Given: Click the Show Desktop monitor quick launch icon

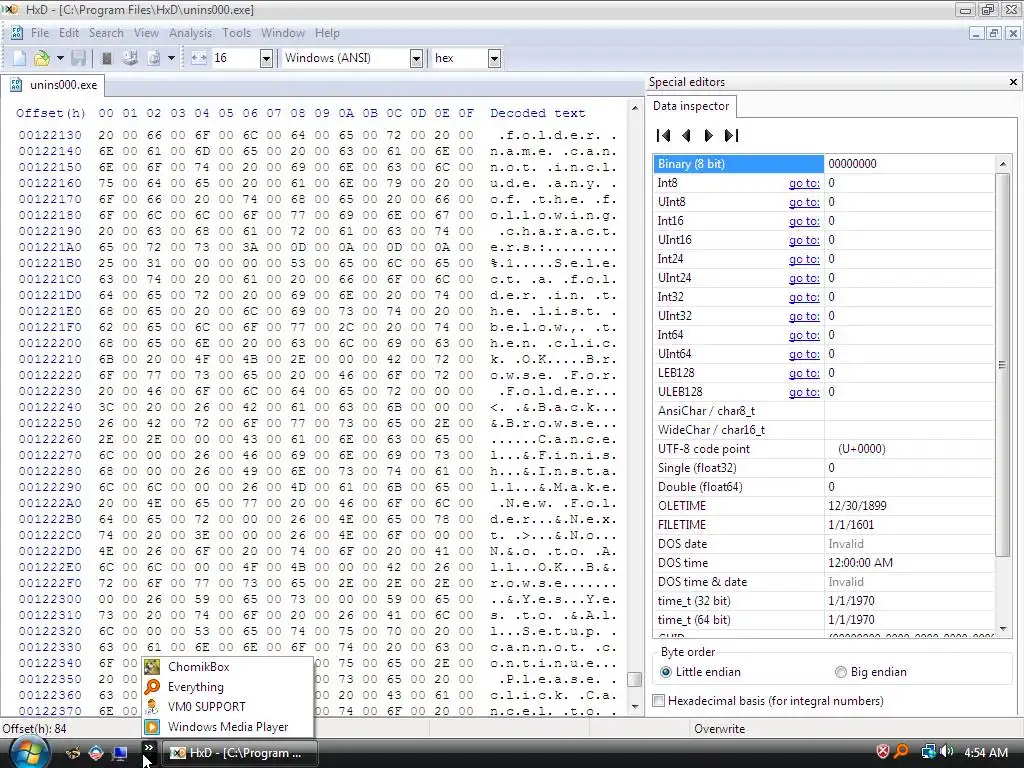Looking at the screenshot, I should point(120,753).
